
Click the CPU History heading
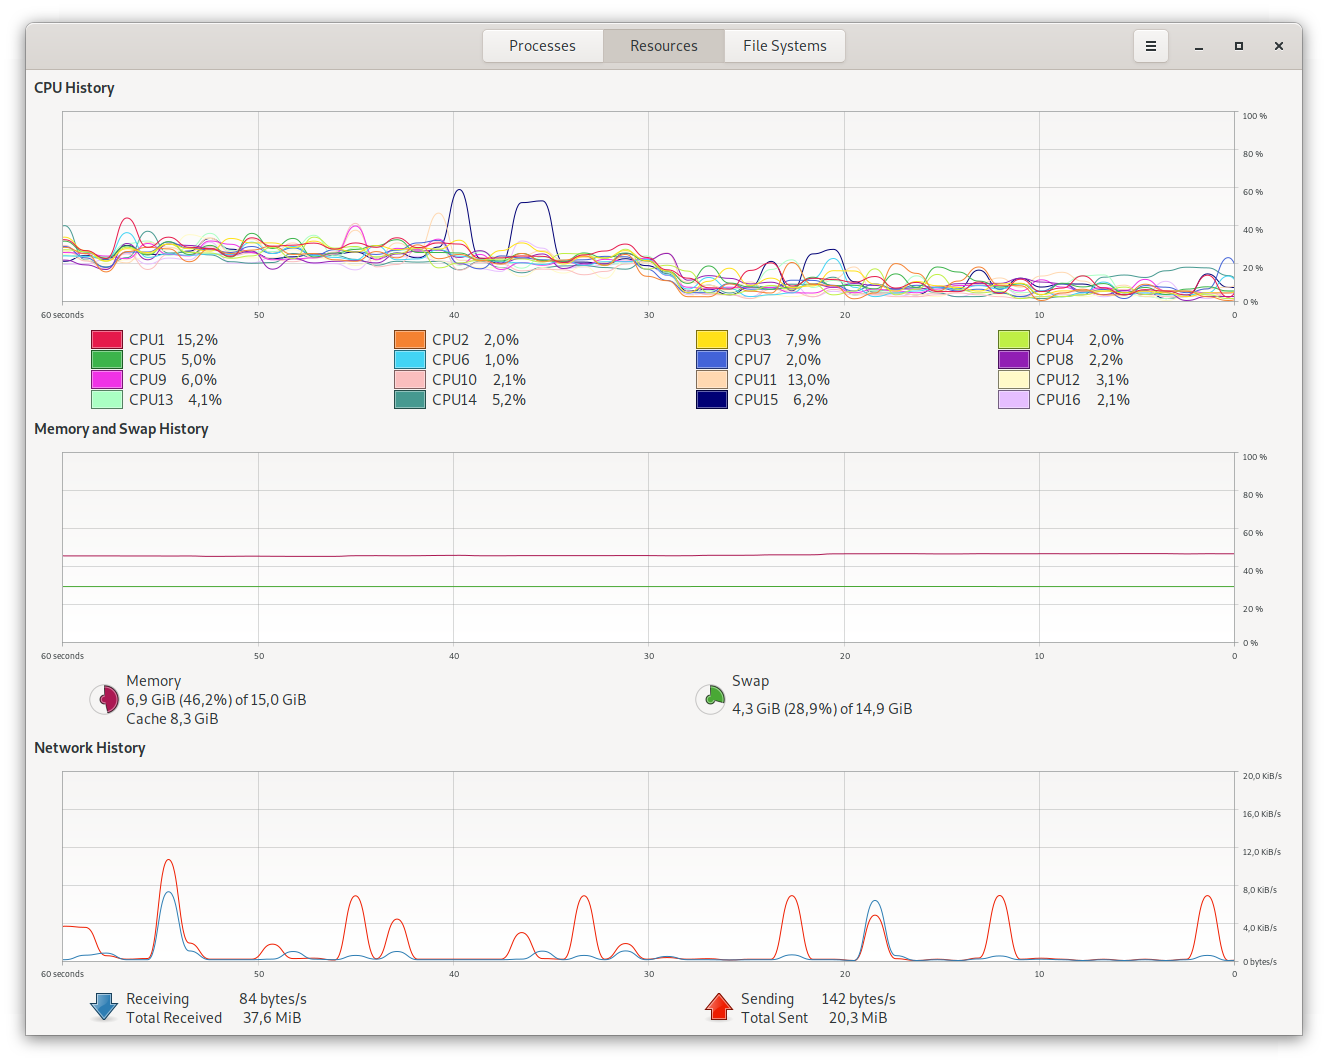(x=74, y=88)
